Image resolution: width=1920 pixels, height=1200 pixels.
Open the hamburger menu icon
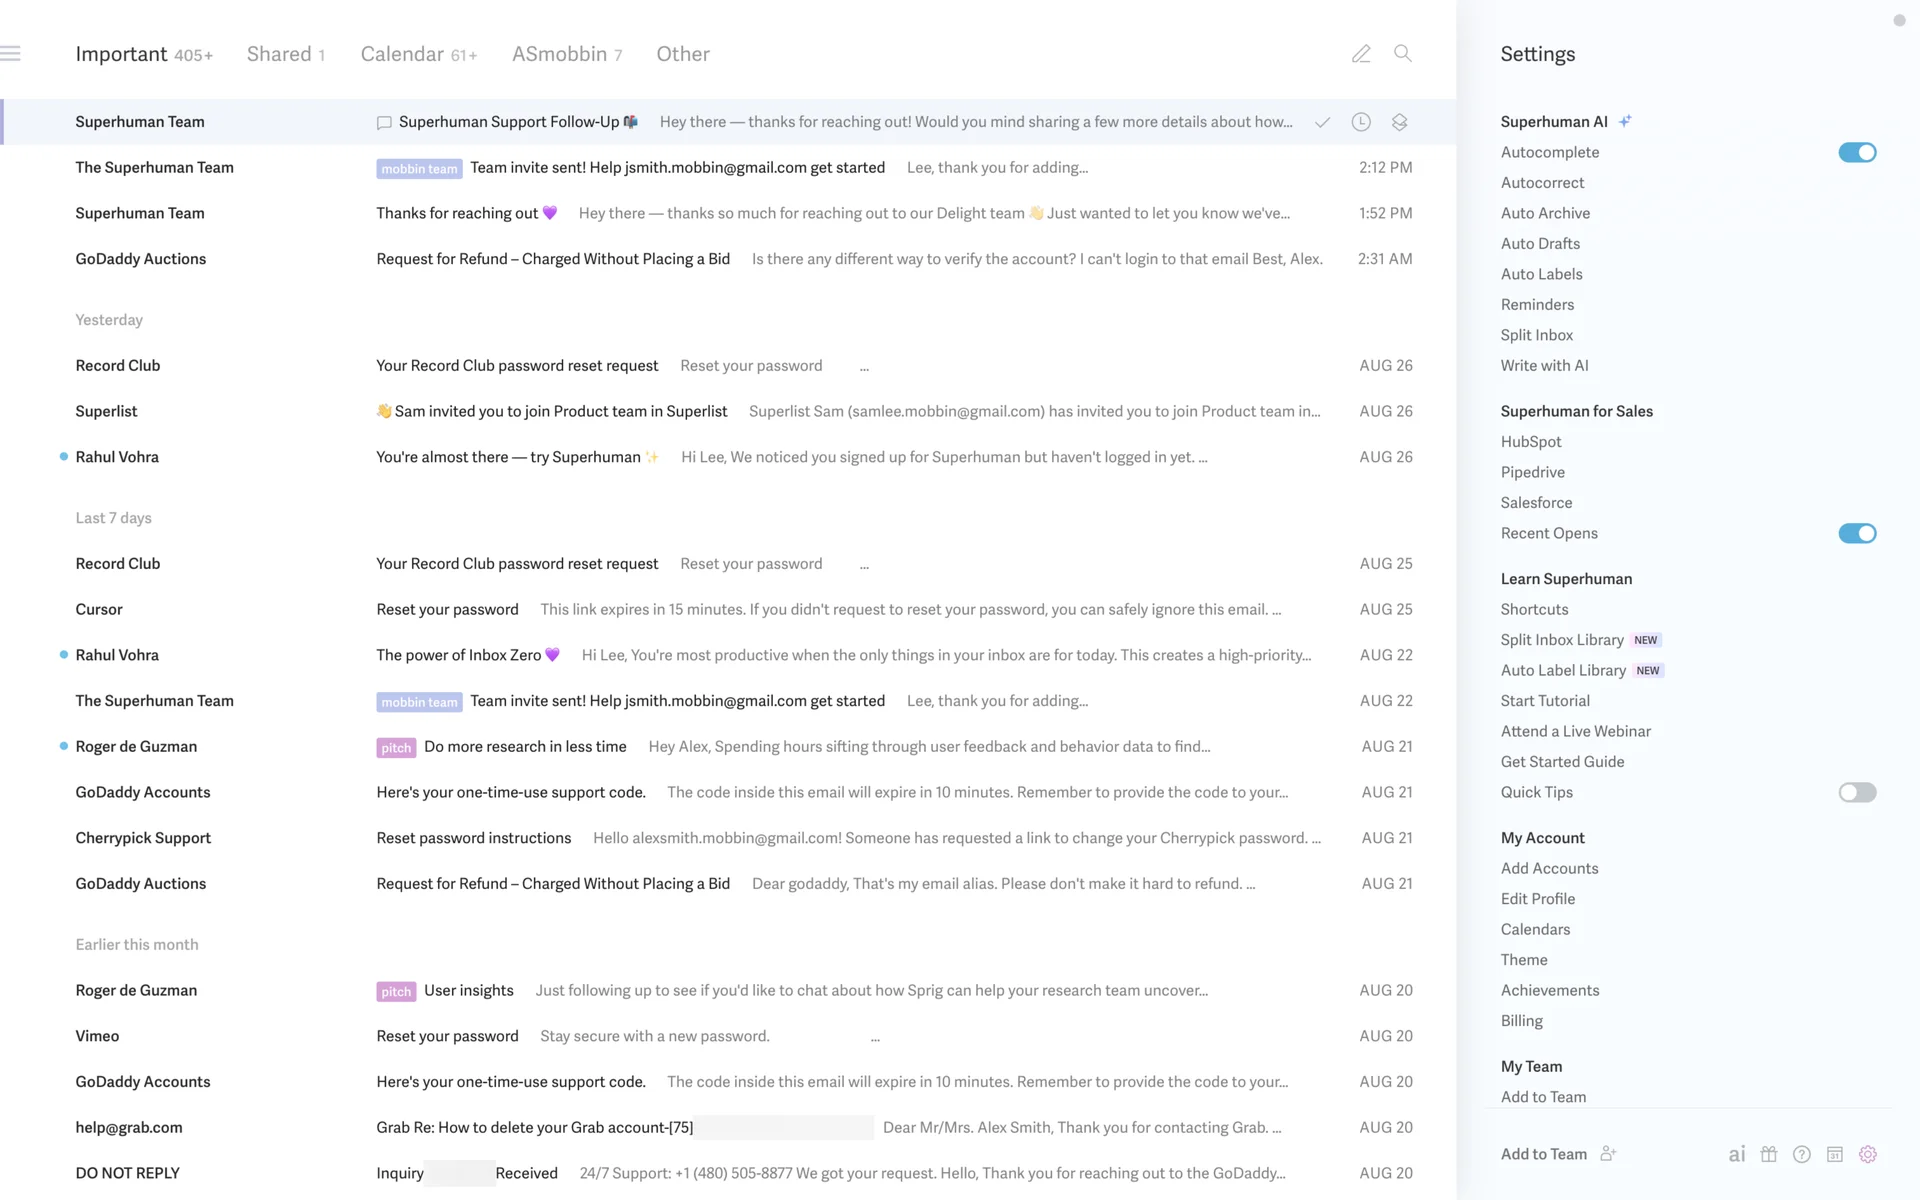11,54
